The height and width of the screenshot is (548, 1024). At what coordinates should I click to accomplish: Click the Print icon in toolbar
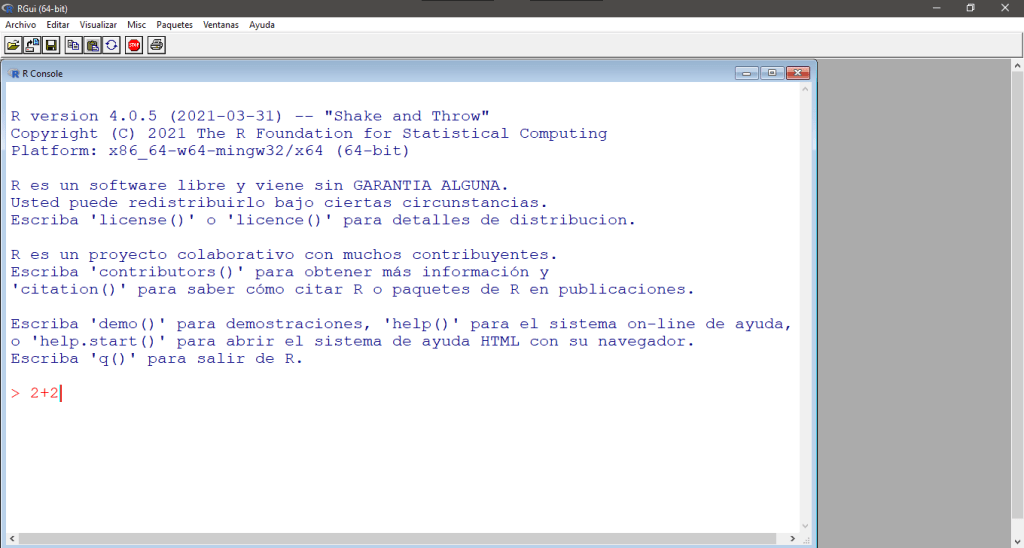coord(156,45)
